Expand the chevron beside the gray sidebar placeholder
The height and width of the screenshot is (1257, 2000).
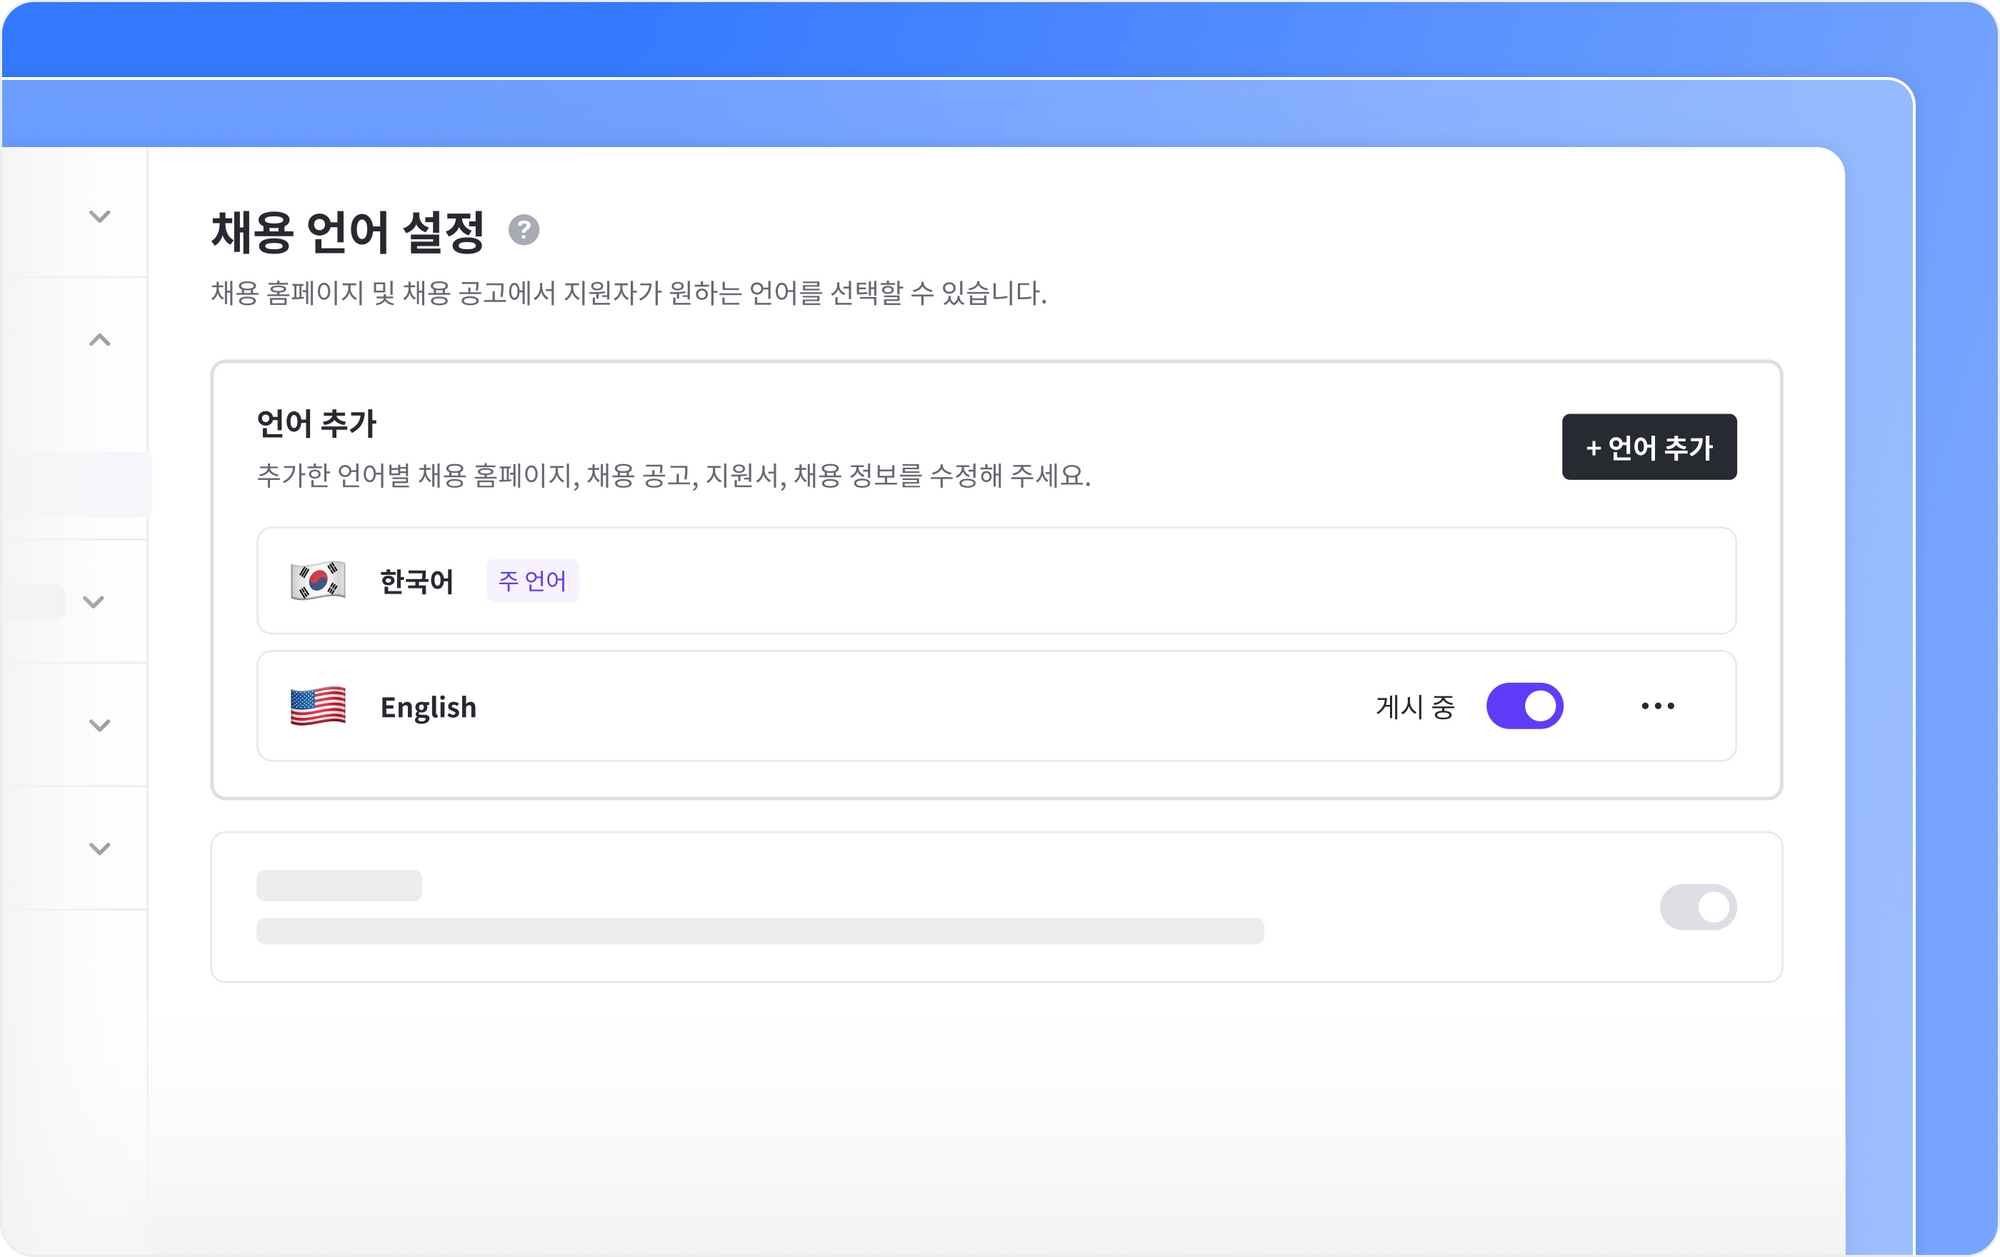(x=94, y=602)
